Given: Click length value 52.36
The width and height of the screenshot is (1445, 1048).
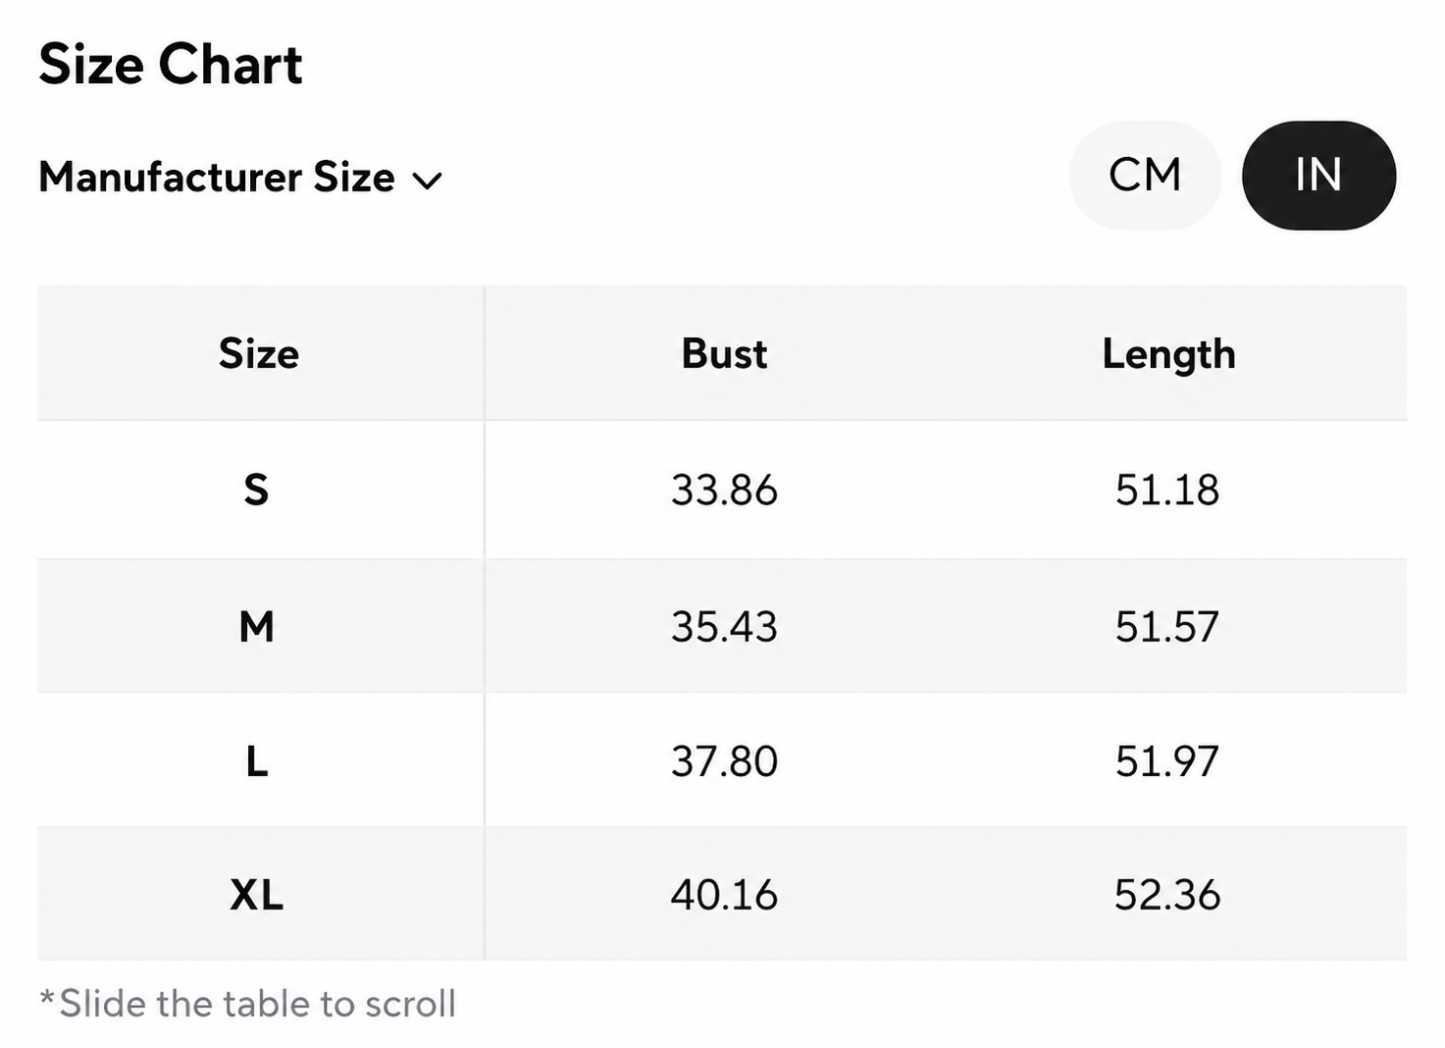Looking at the screenshot, I should tap(1167, 894).
